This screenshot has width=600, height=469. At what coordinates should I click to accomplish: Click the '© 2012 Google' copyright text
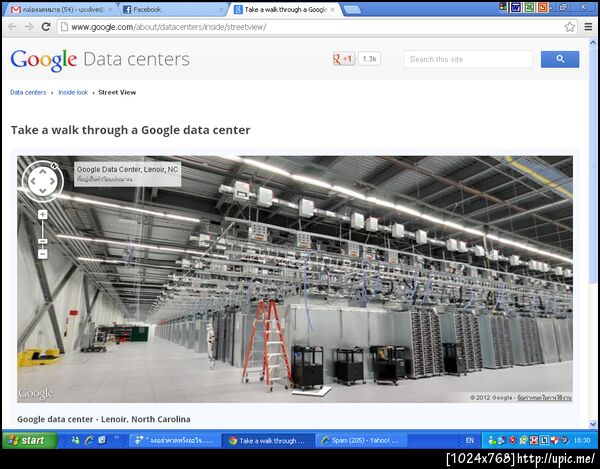point(491,397)
